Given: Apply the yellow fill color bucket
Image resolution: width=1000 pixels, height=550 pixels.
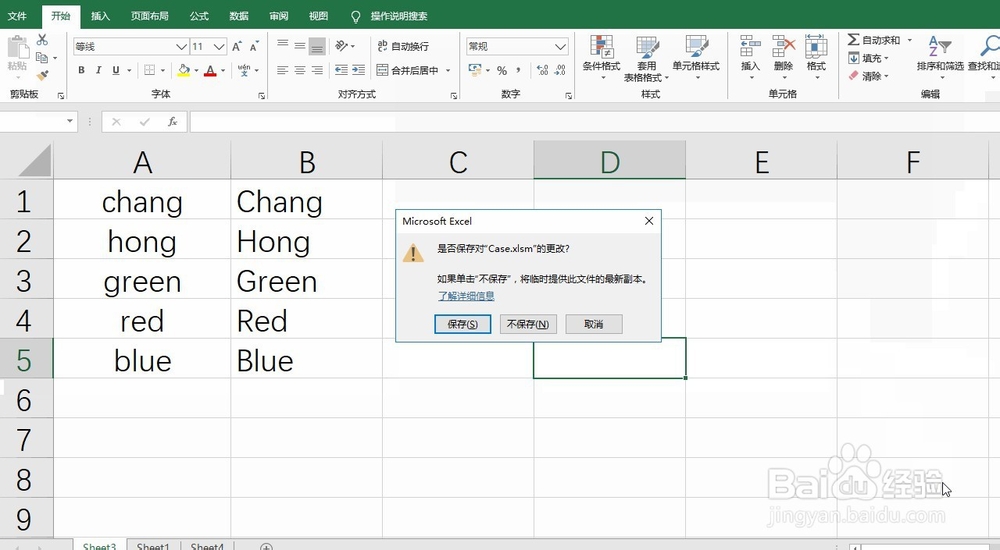Looking at the screenshot, I should coord(184,70).
